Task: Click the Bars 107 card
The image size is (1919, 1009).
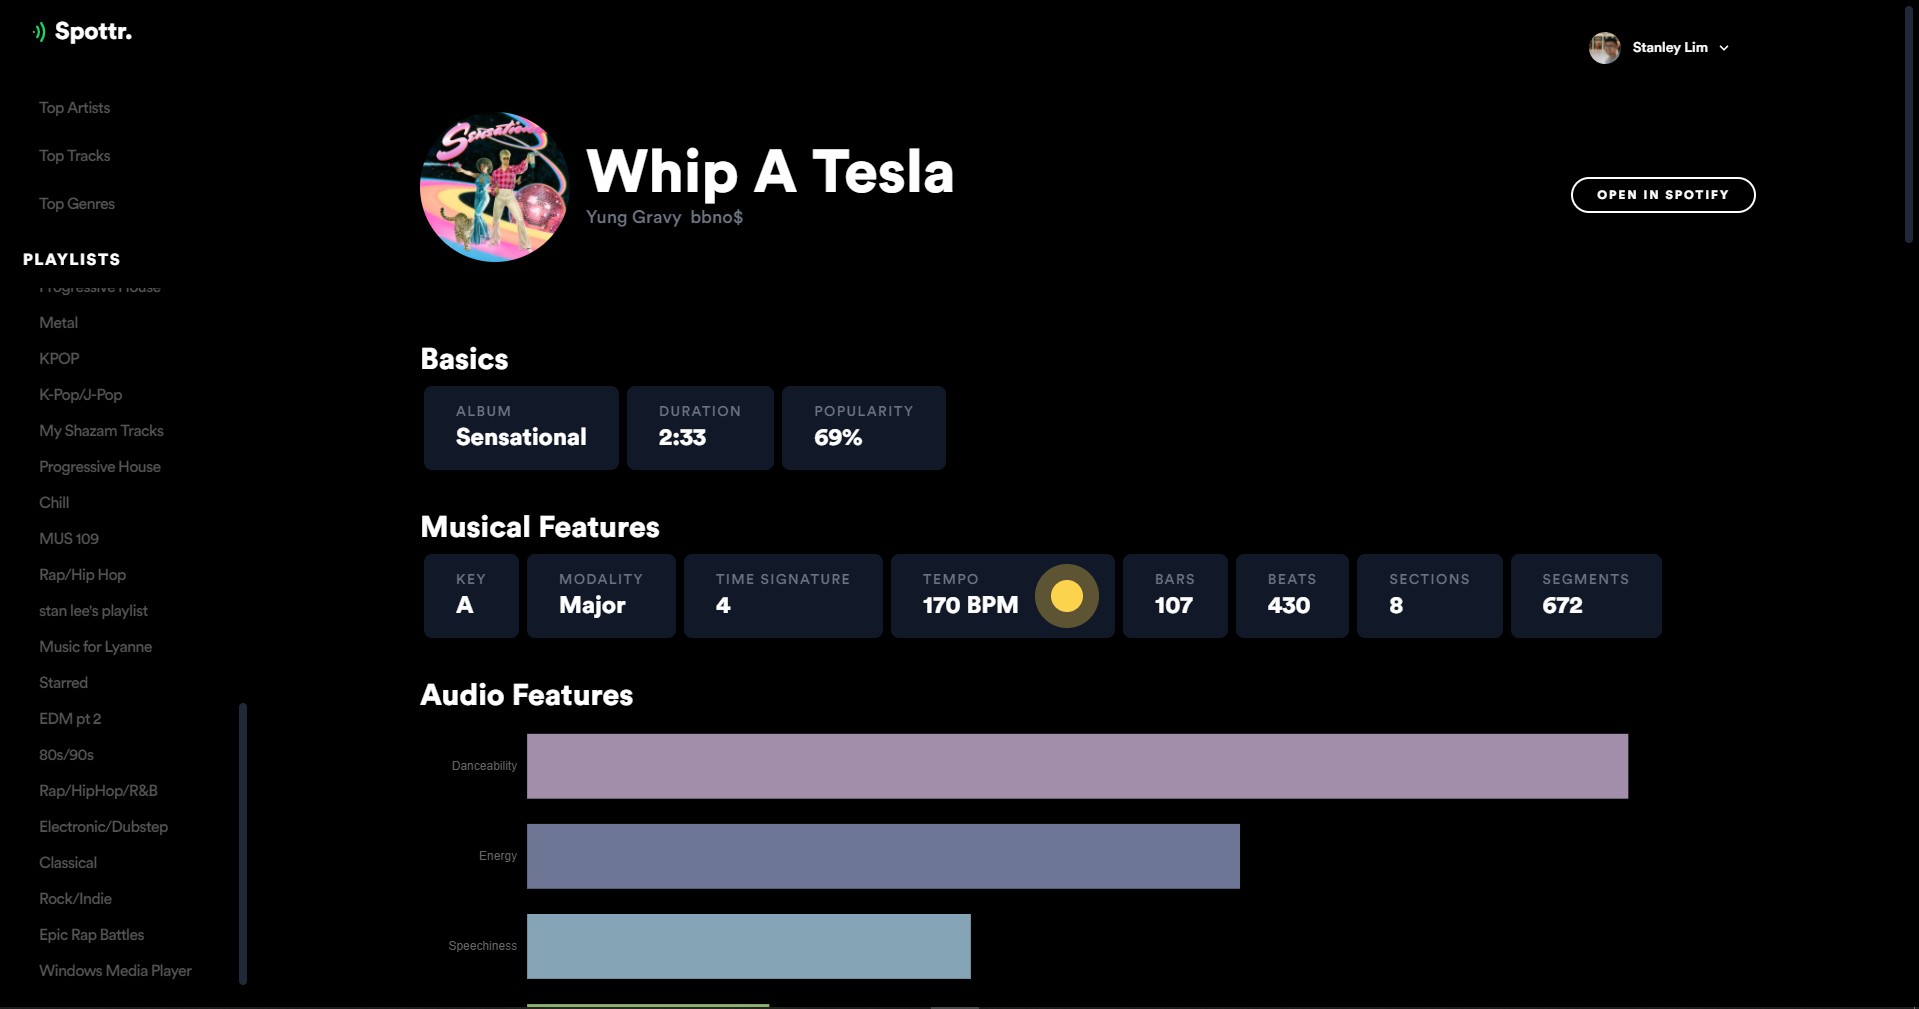Action: coord(1175,596)
